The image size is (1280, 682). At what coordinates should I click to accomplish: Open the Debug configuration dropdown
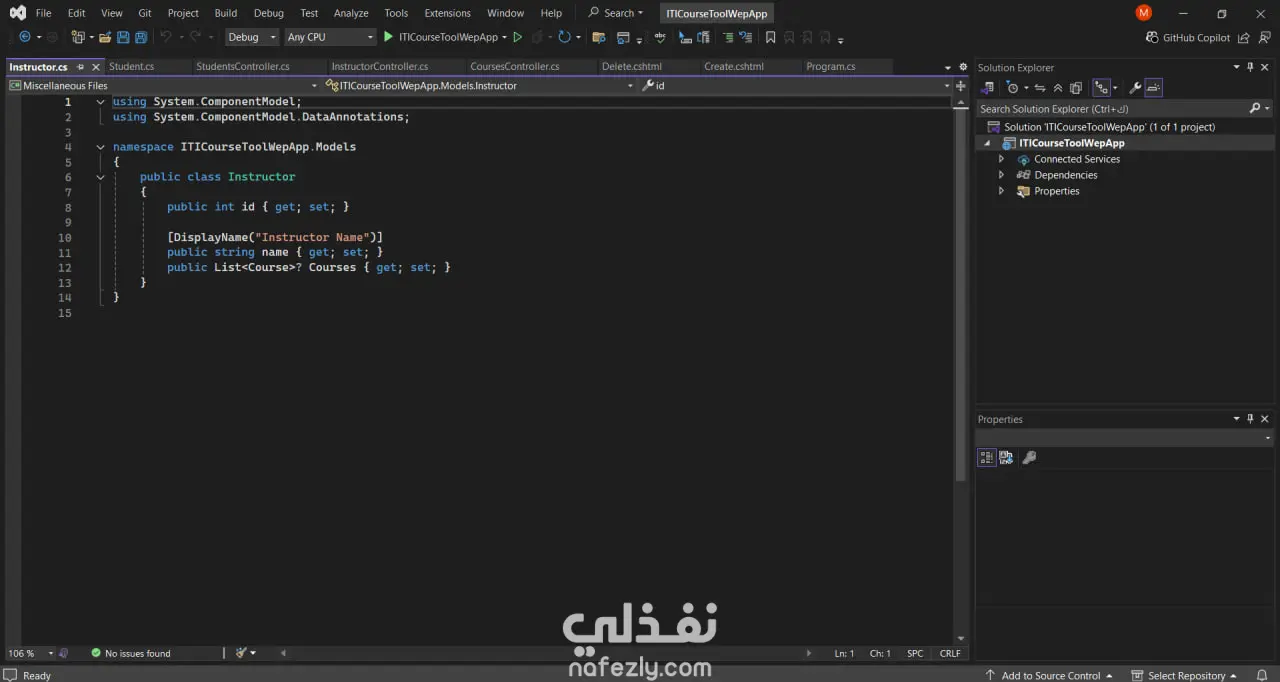coord(252,37)
